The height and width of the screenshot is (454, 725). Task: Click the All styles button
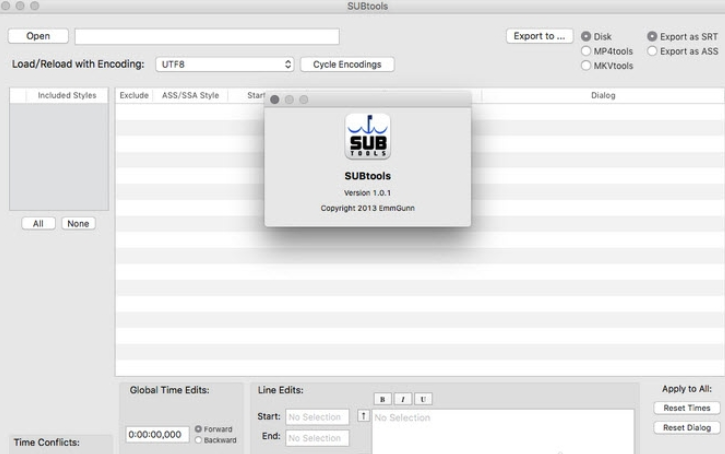pyautogui.click(x=38, y=223)
